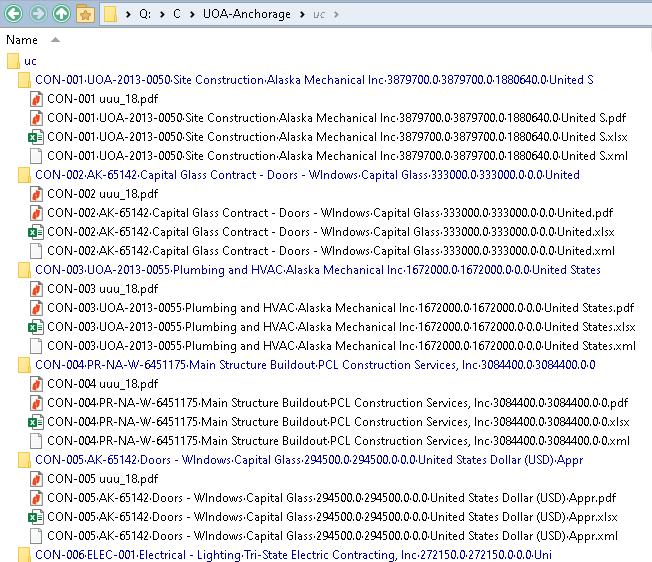Screen dimensions: 652x562
Task: Open CON-005 Doors - Windows Appr.xlsx
Action: tap(332, 517)
